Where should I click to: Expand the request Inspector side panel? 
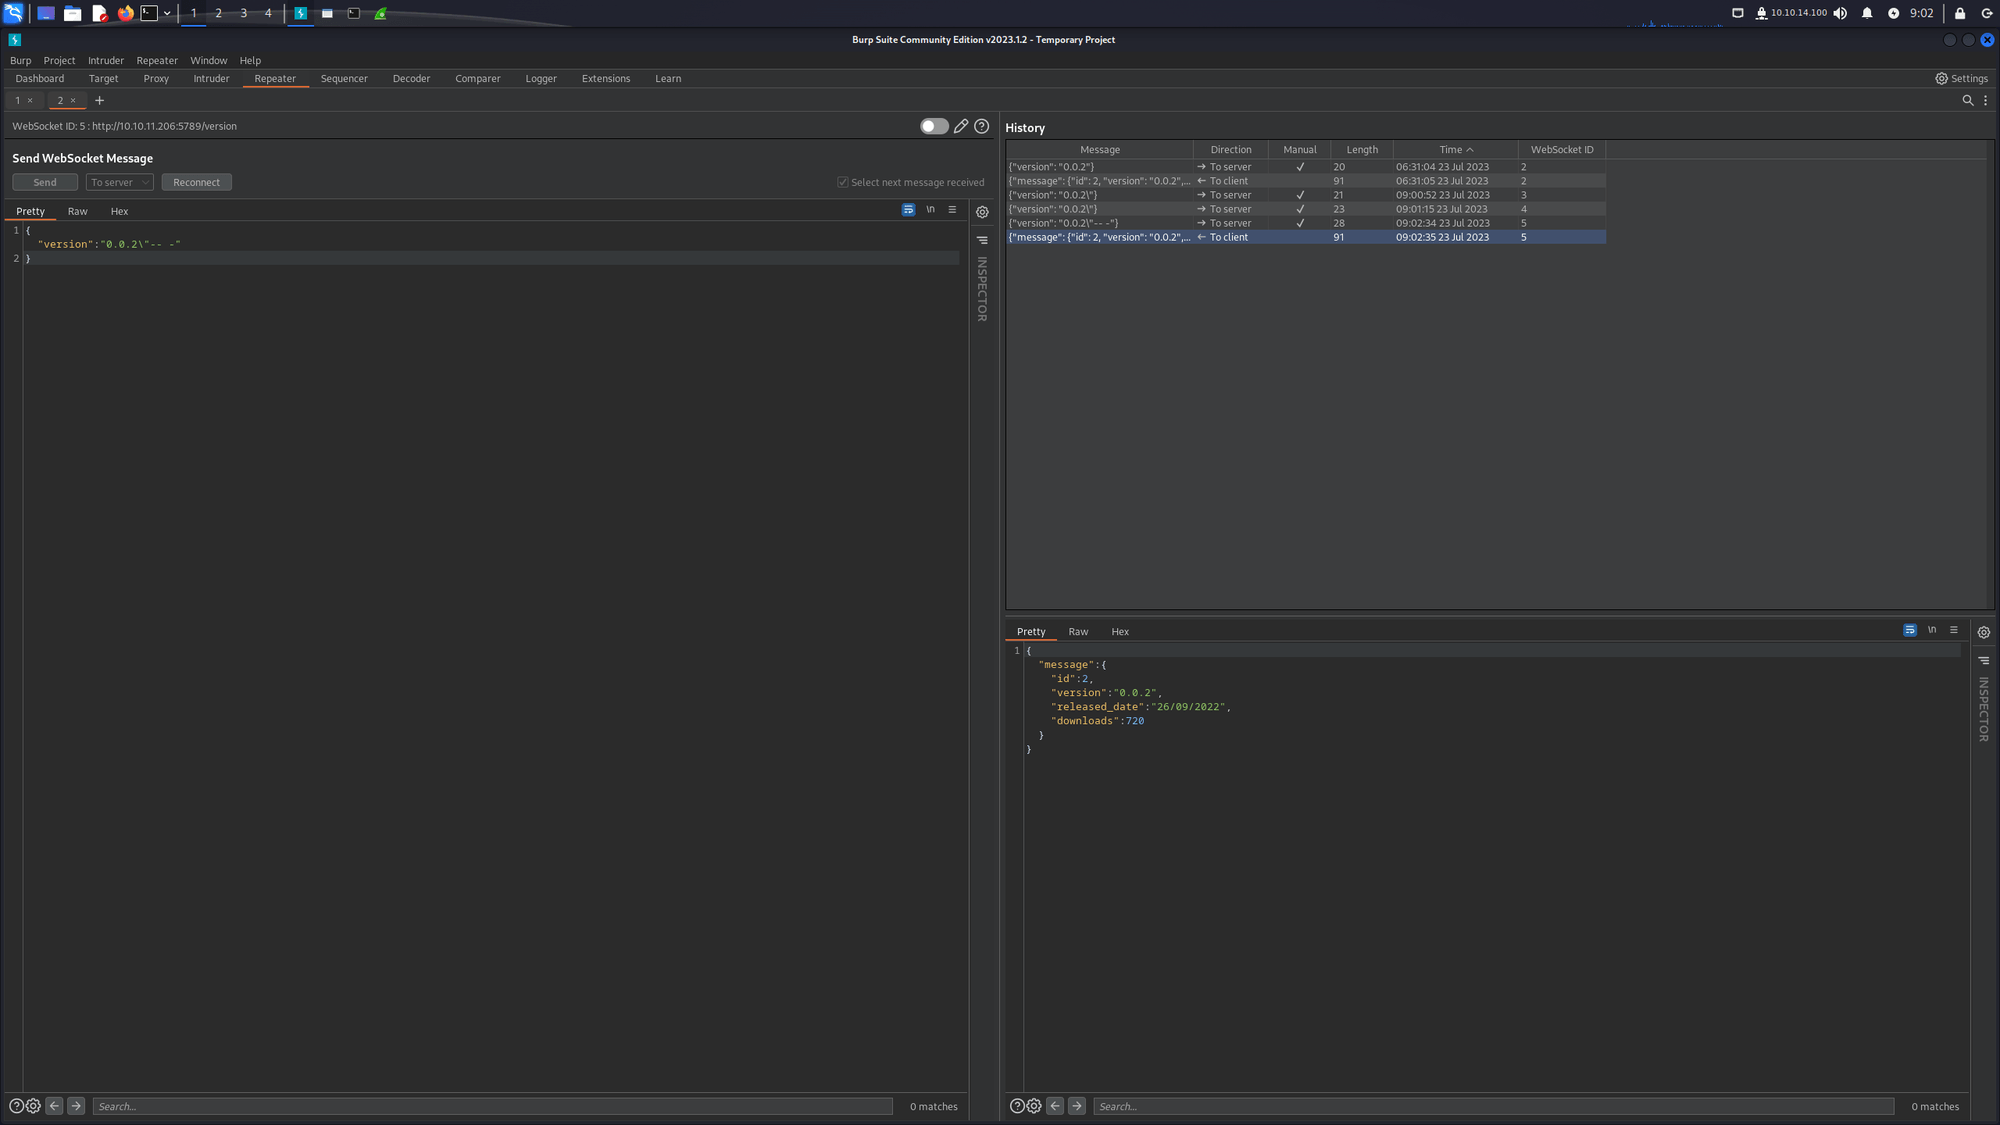point(982,289)
